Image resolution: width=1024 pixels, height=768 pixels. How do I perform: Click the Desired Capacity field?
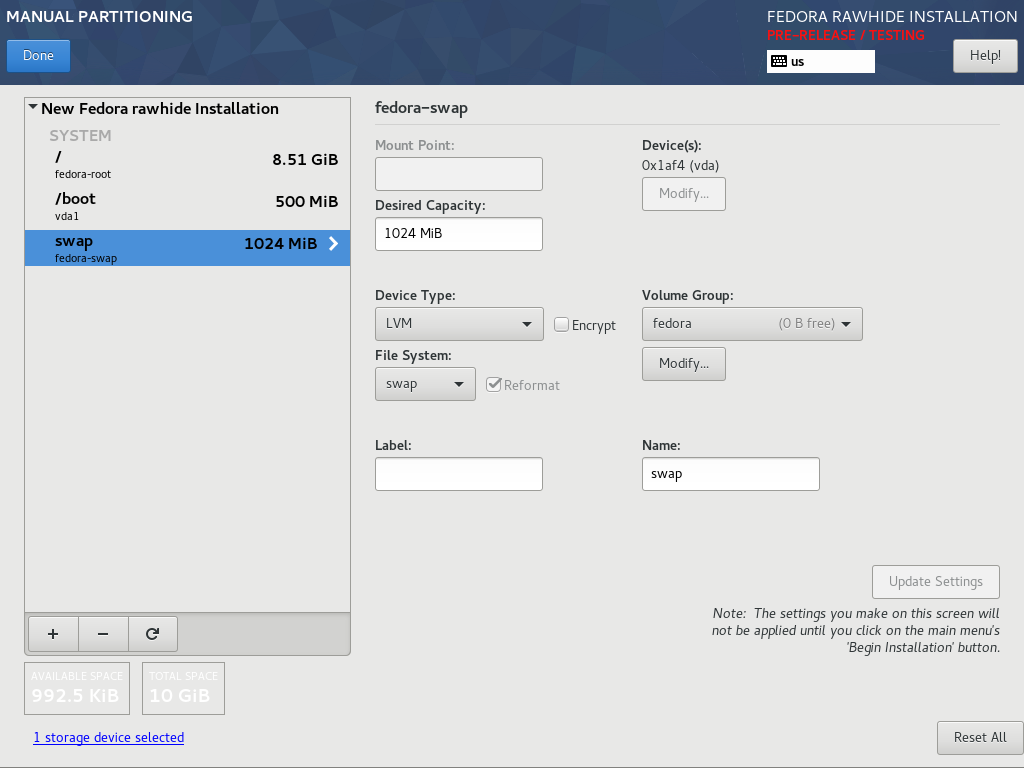pyautogui.click(x=459, y=234)
